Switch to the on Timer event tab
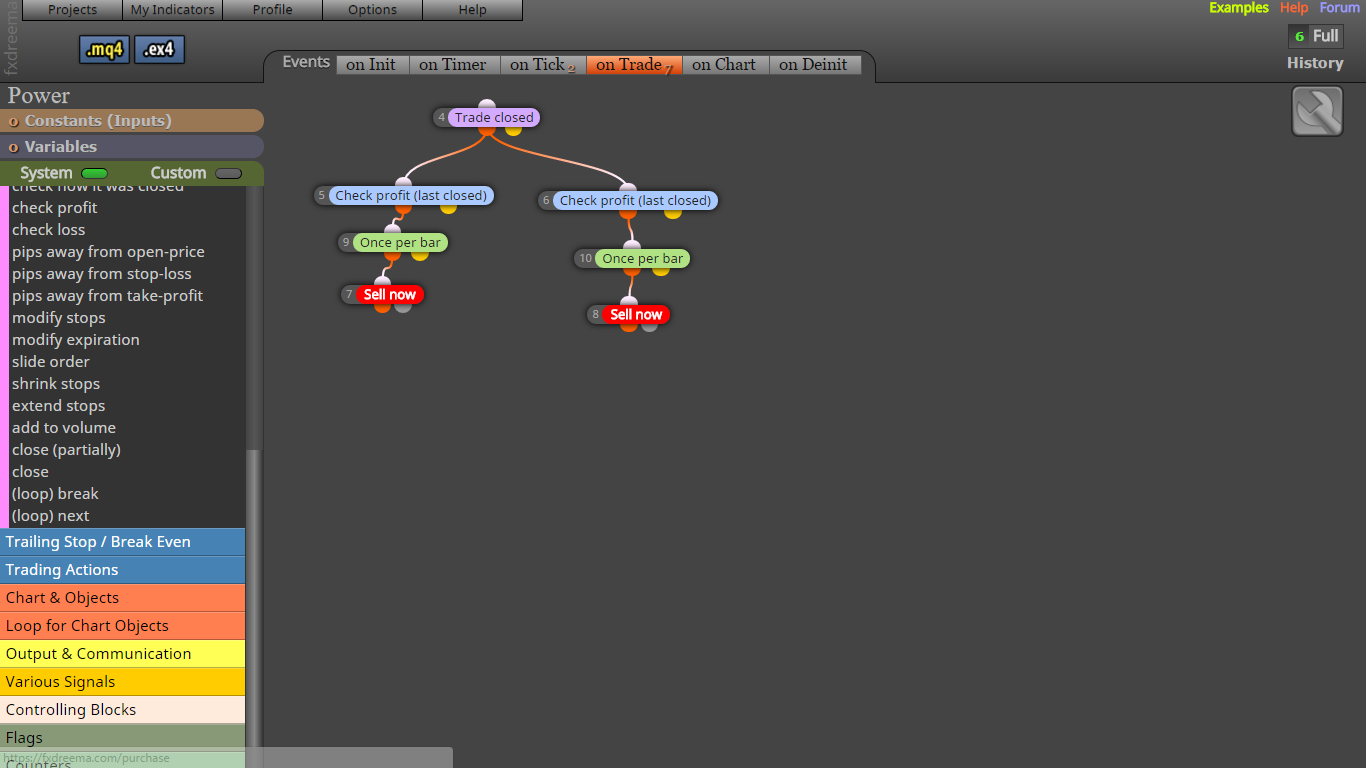The height and width of the screenshot is (768, 1366). tap(454, 65)
